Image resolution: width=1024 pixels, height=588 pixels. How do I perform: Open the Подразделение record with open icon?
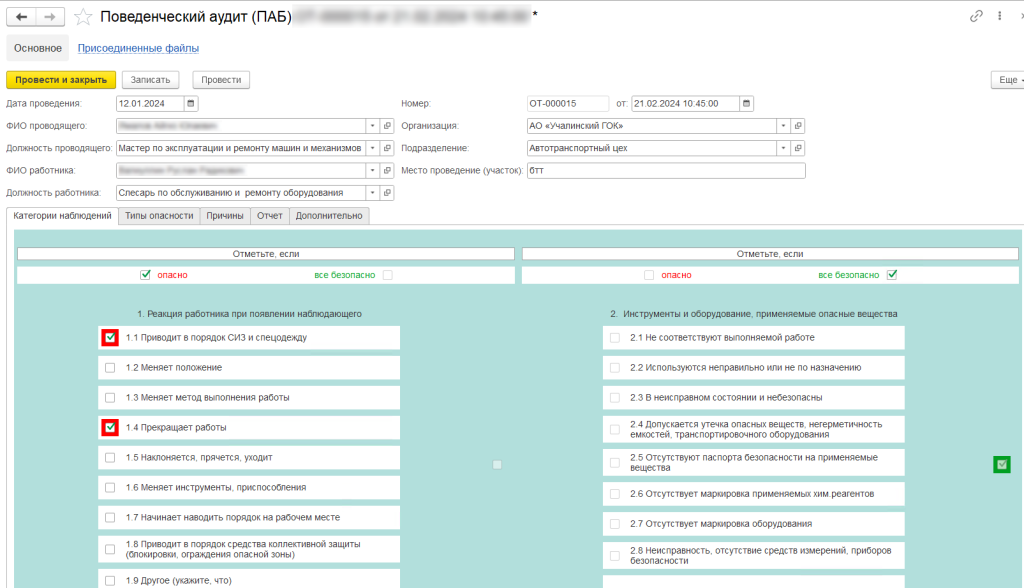[x=798, y=148]
